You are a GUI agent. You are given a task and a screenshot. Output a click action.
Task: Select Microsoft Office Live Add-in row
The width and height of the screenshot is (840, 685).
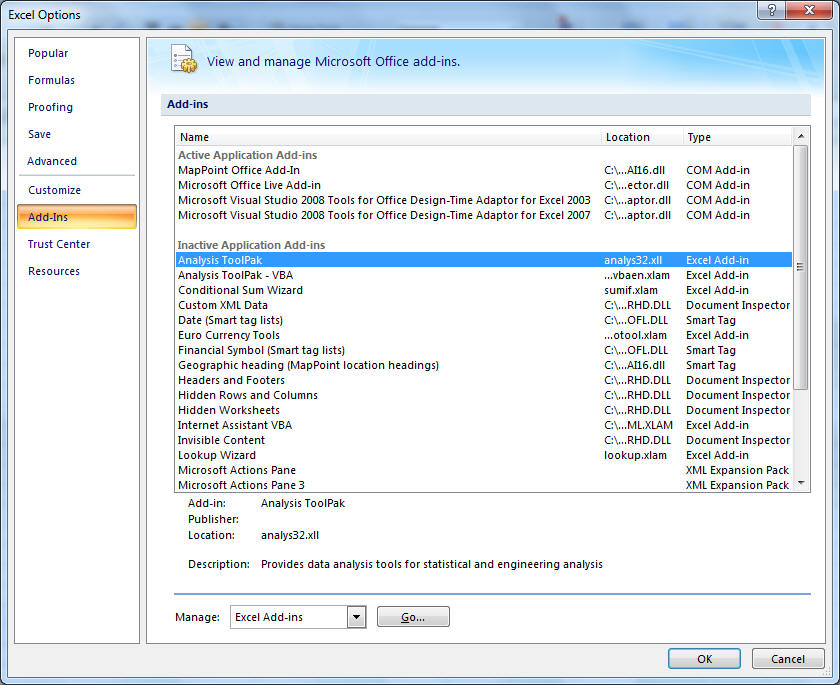(x=484, y=185)
